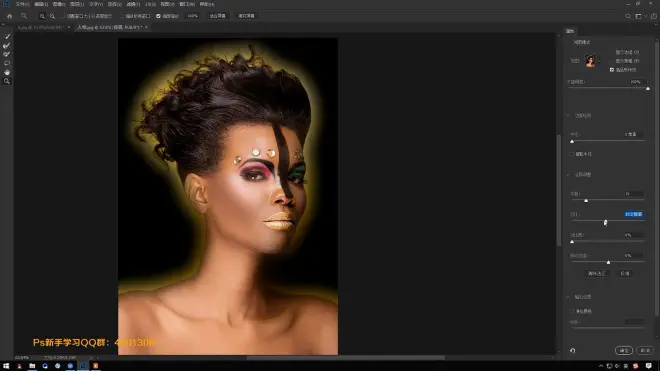Select the Hand tool

pyautogui.click(x=7, y=72)
